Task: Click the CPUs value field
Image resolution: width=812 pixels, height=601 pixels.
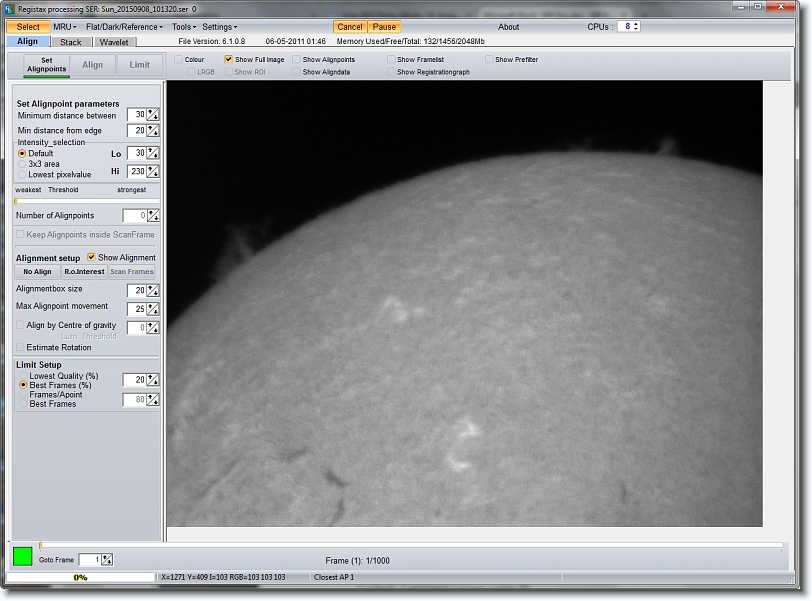Action: pos(625,26)
